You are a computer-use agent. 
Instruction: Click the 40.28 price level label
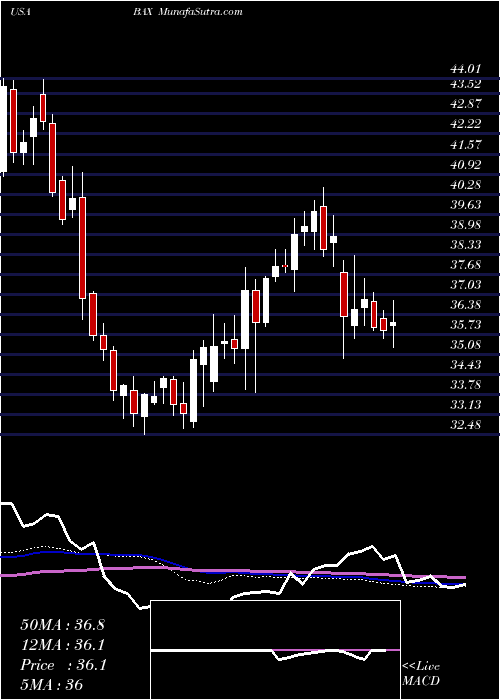pyautogui.click(x=466, y=184)
